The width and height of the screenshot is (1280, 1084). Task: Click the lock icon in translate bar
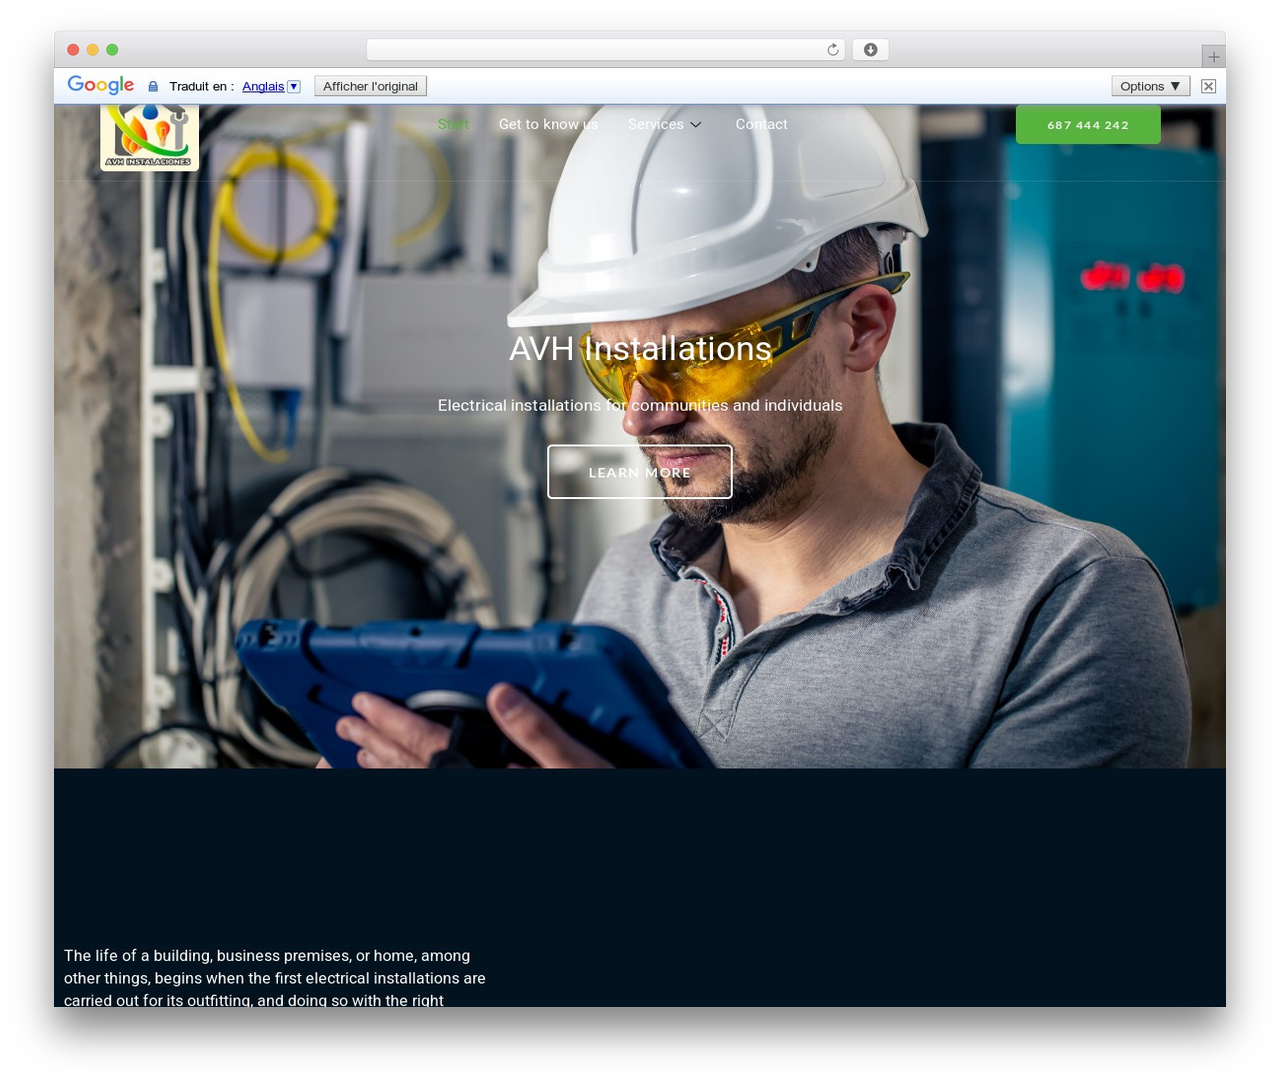(x=153, y=87)
